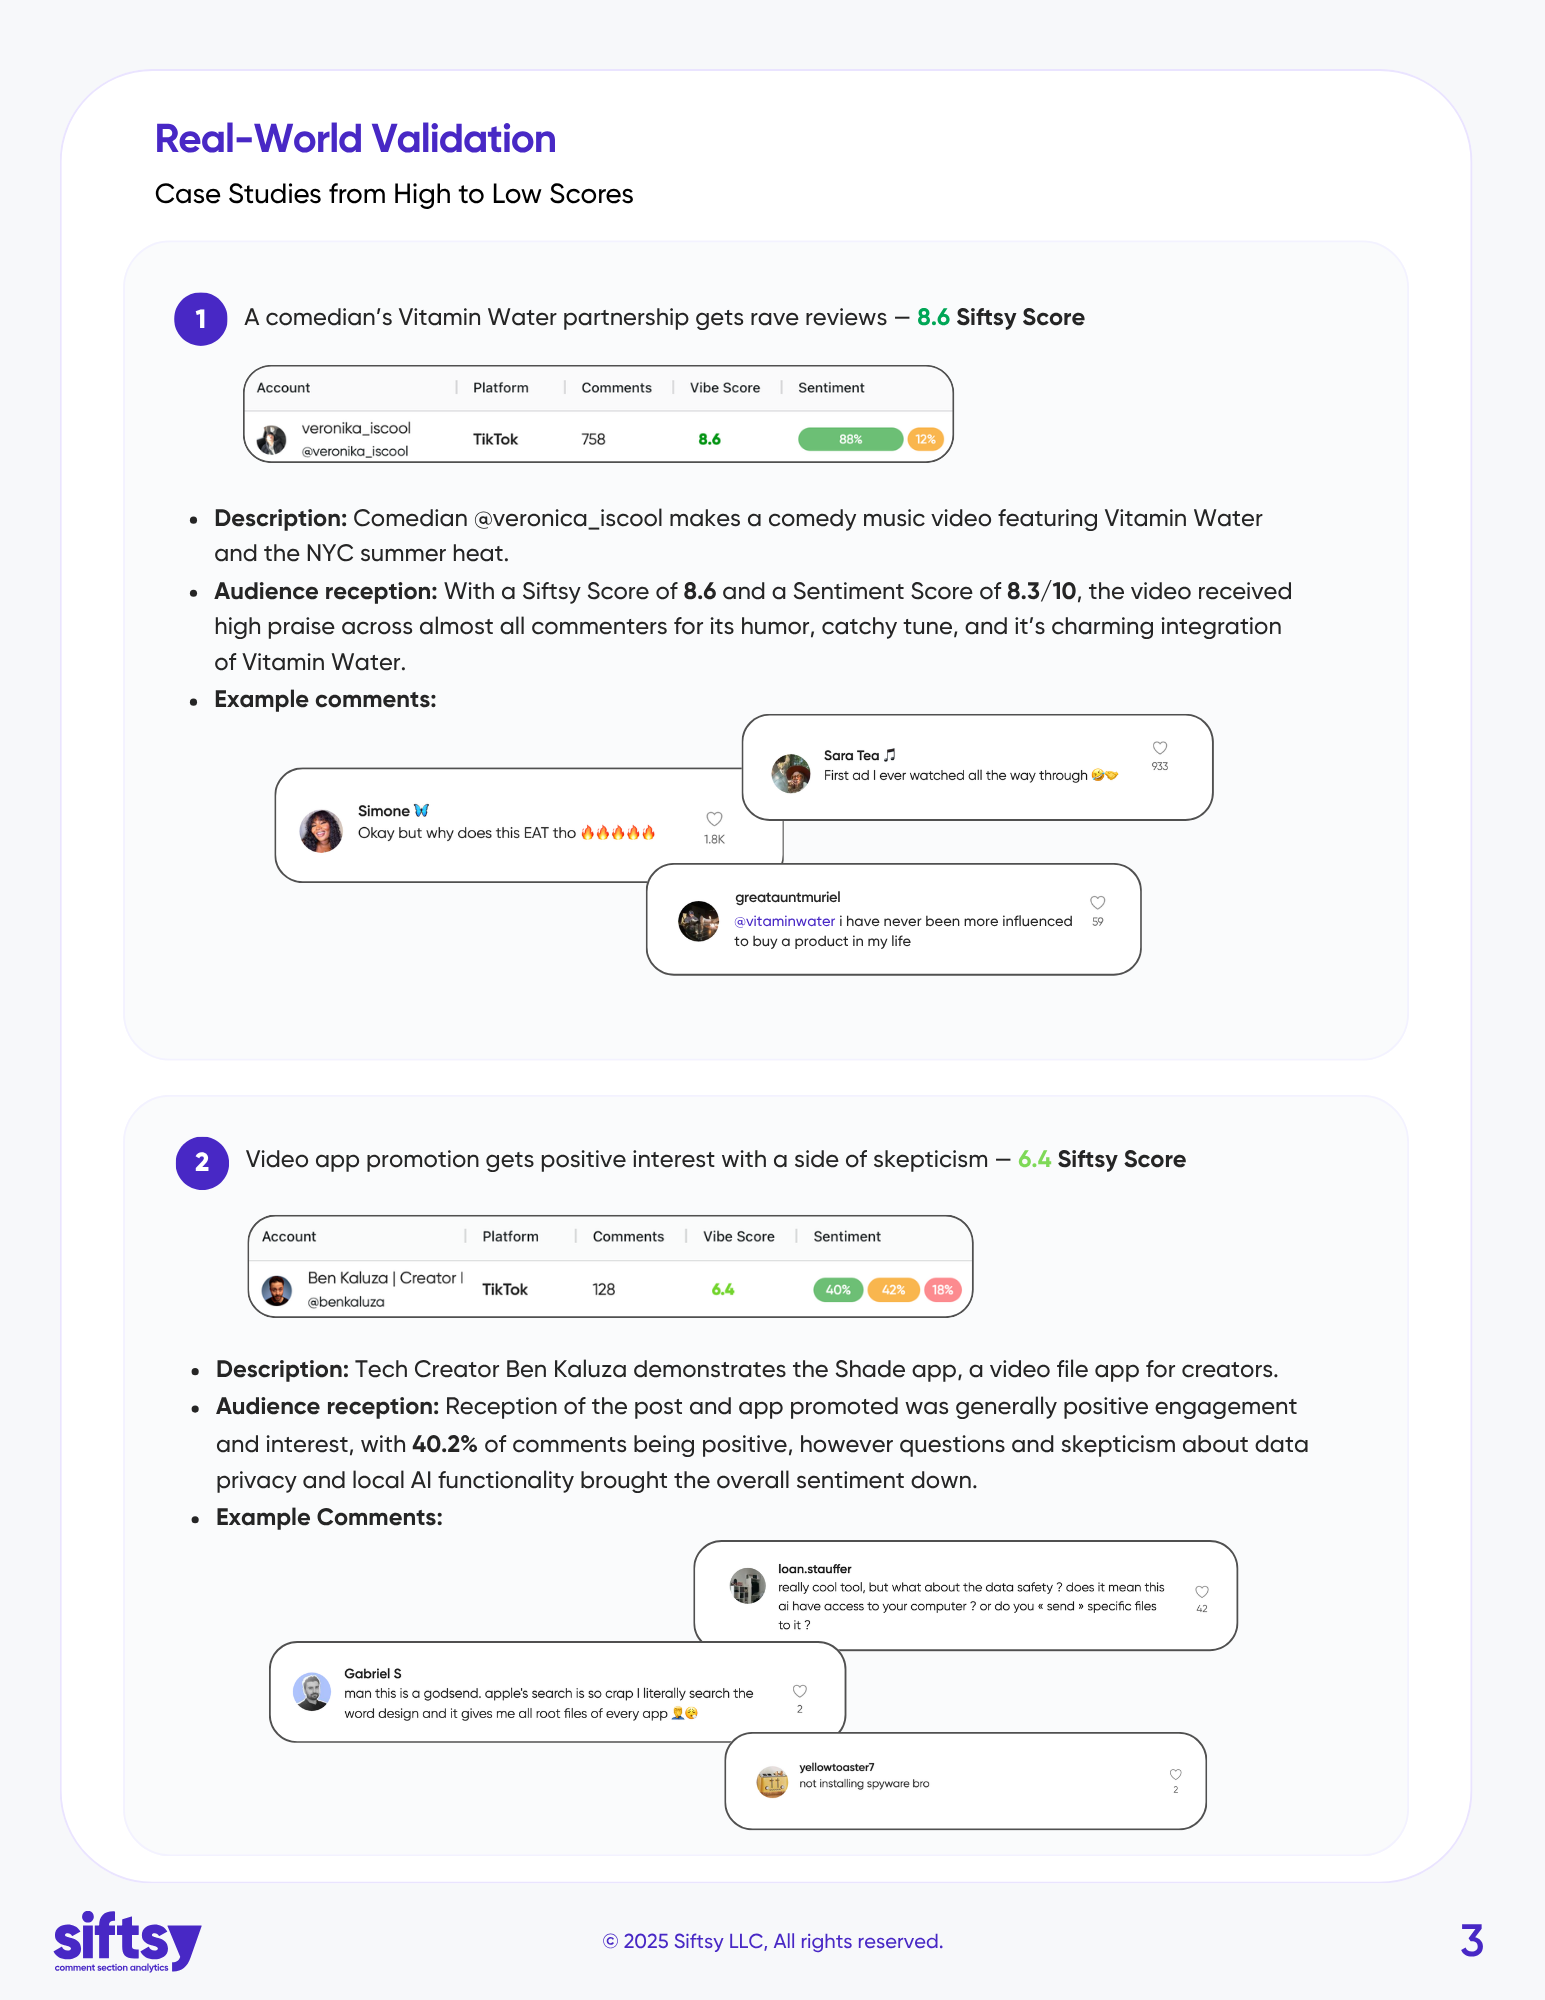The height and width of the screenshot is (2000, 1545).
Task: Click the heart on greatauntmuriel's comment
Action: click(x=1097, y=903)
